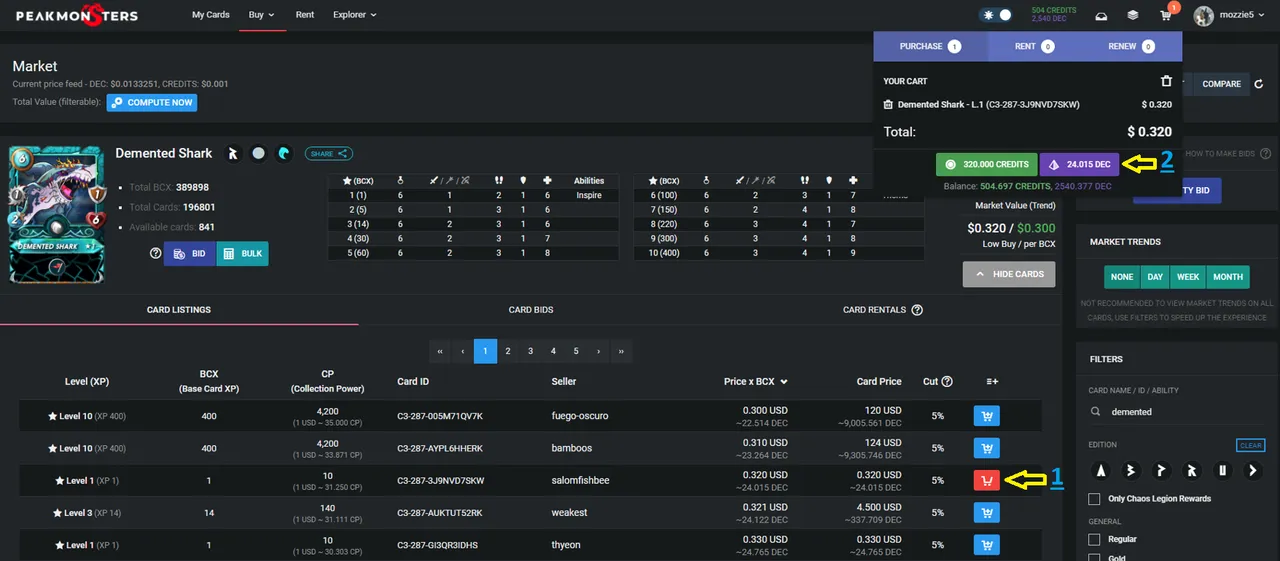Switch to Card Bids tab
Viewport: 1280px width, 561px height.
coord(531,310)
